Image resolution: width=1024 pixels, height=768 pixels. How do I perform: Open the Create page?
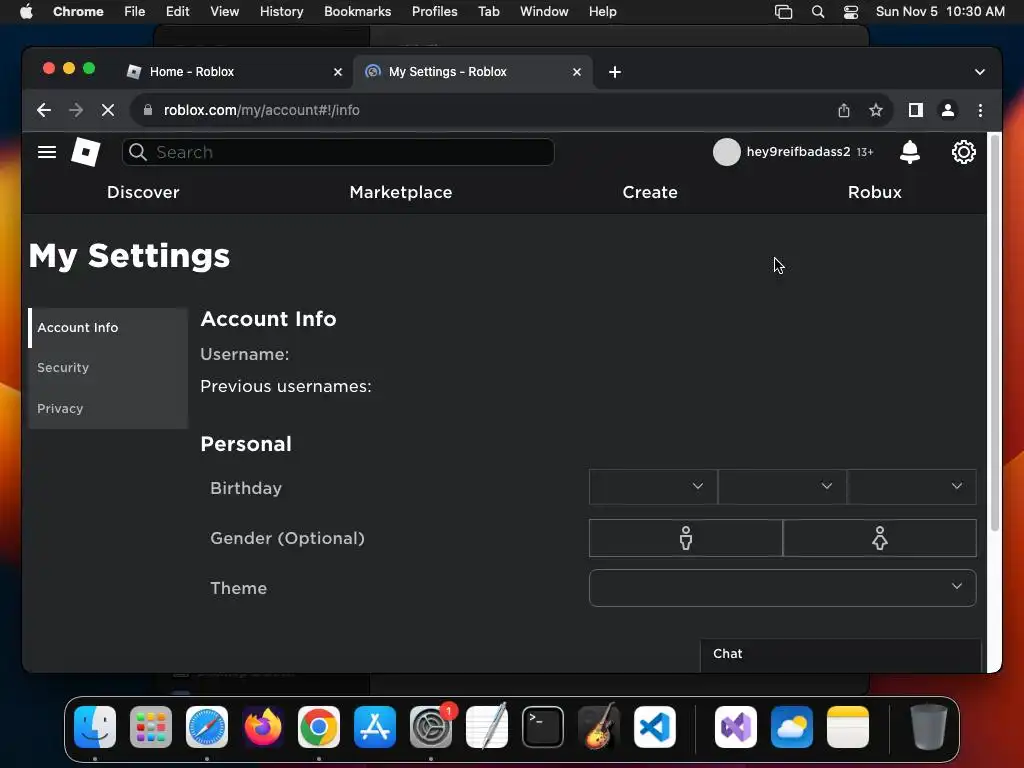coord(650,192)
